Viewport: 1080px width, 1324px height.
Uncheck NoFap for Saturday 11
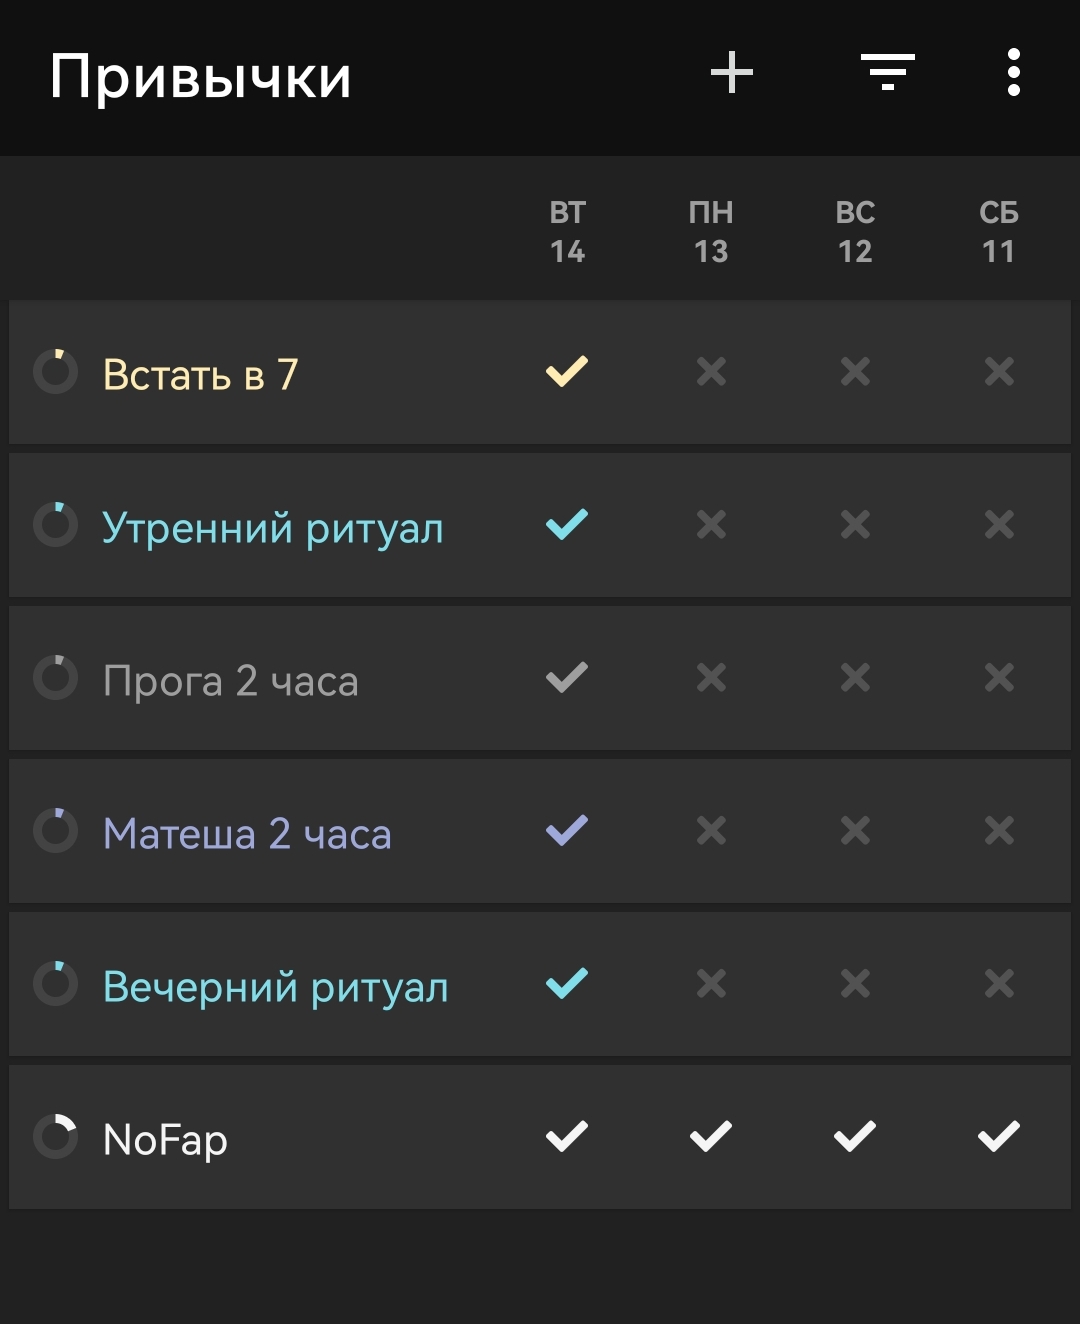[x=999, y=1137]
